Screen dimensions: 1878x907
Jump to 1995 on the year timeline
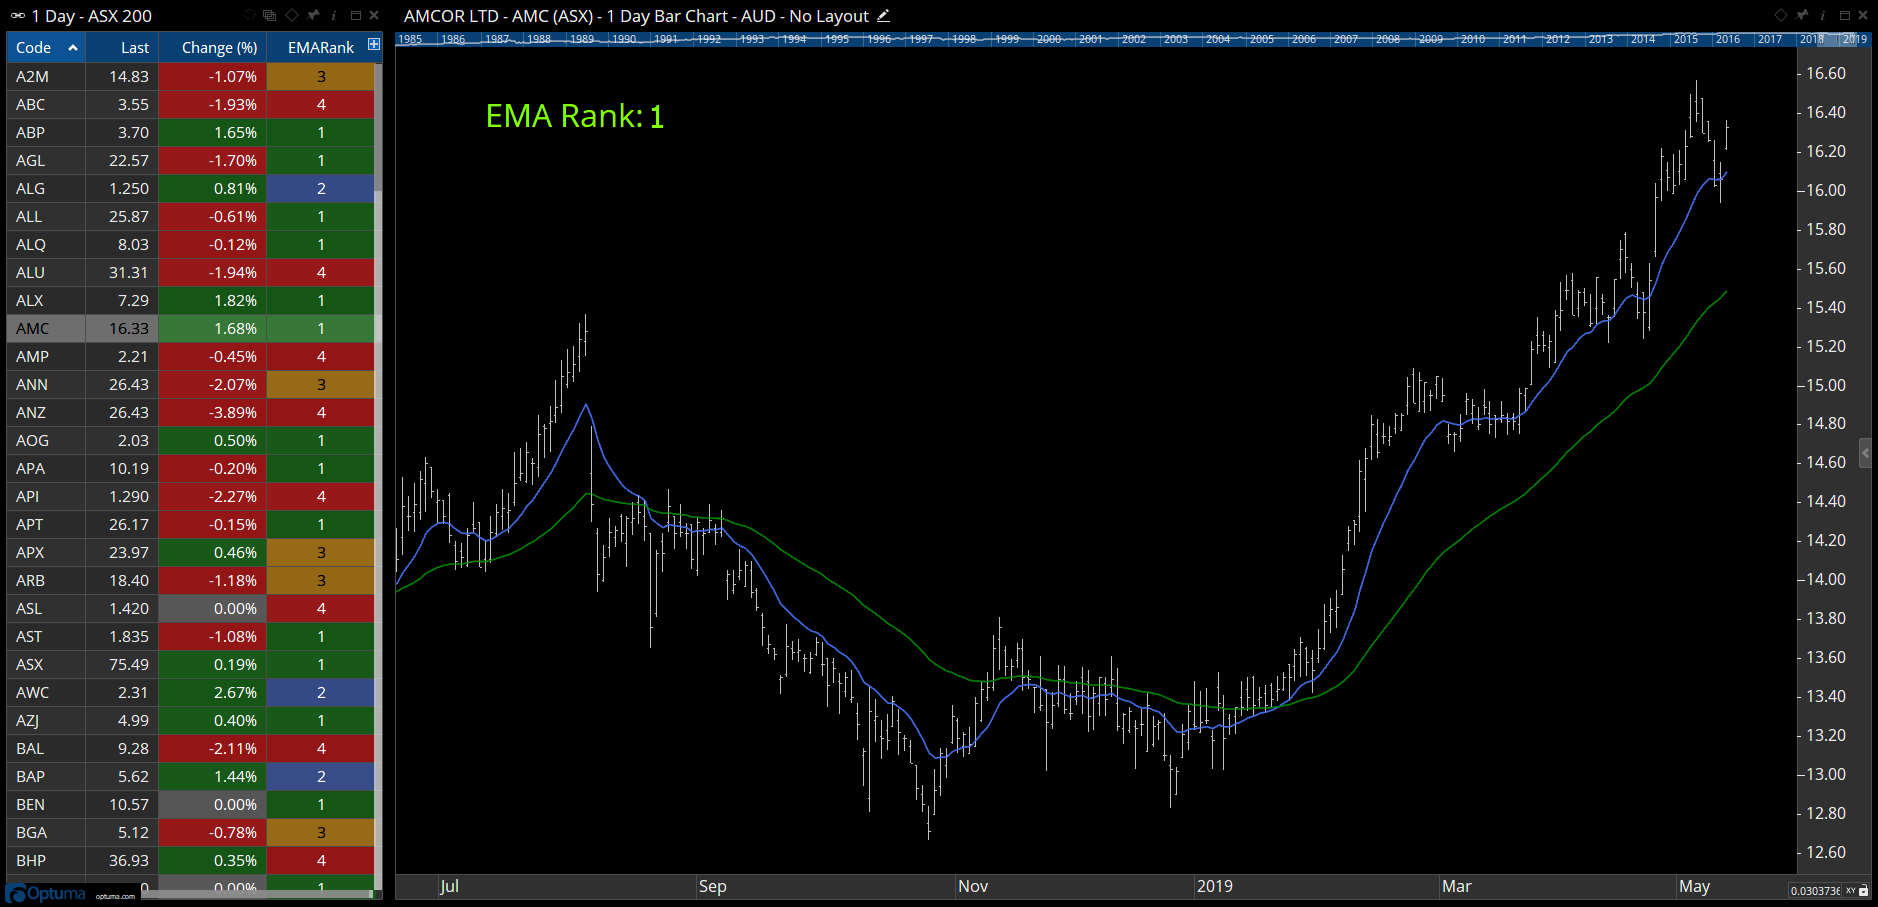coord(837,40)
